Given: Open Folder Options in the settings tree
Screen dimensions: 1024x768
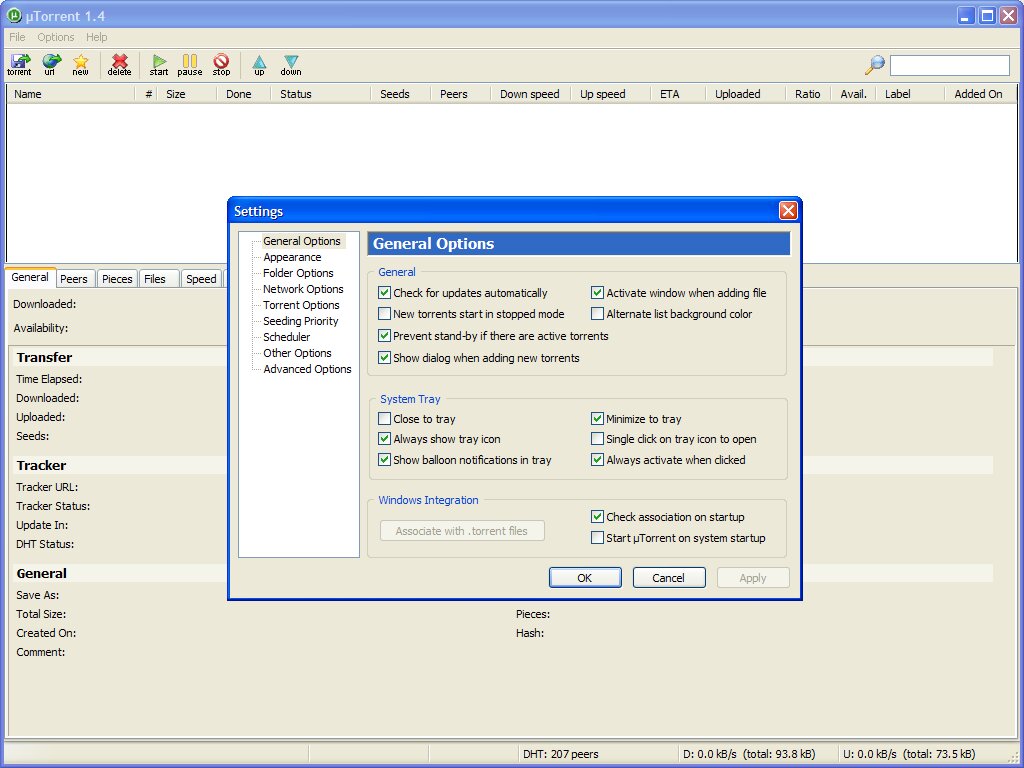Looking at the screenshot, I should point(298,273).
